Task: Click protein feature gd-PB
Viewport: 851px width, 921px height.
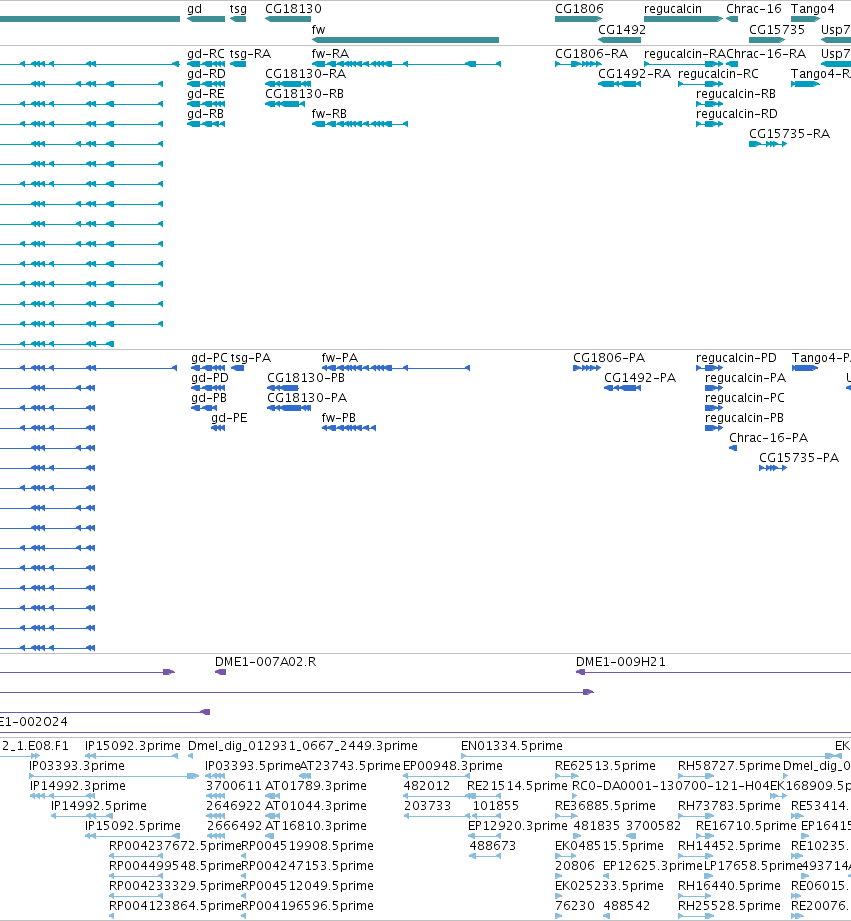Action: pyautogui.click(x=204, y=408)
